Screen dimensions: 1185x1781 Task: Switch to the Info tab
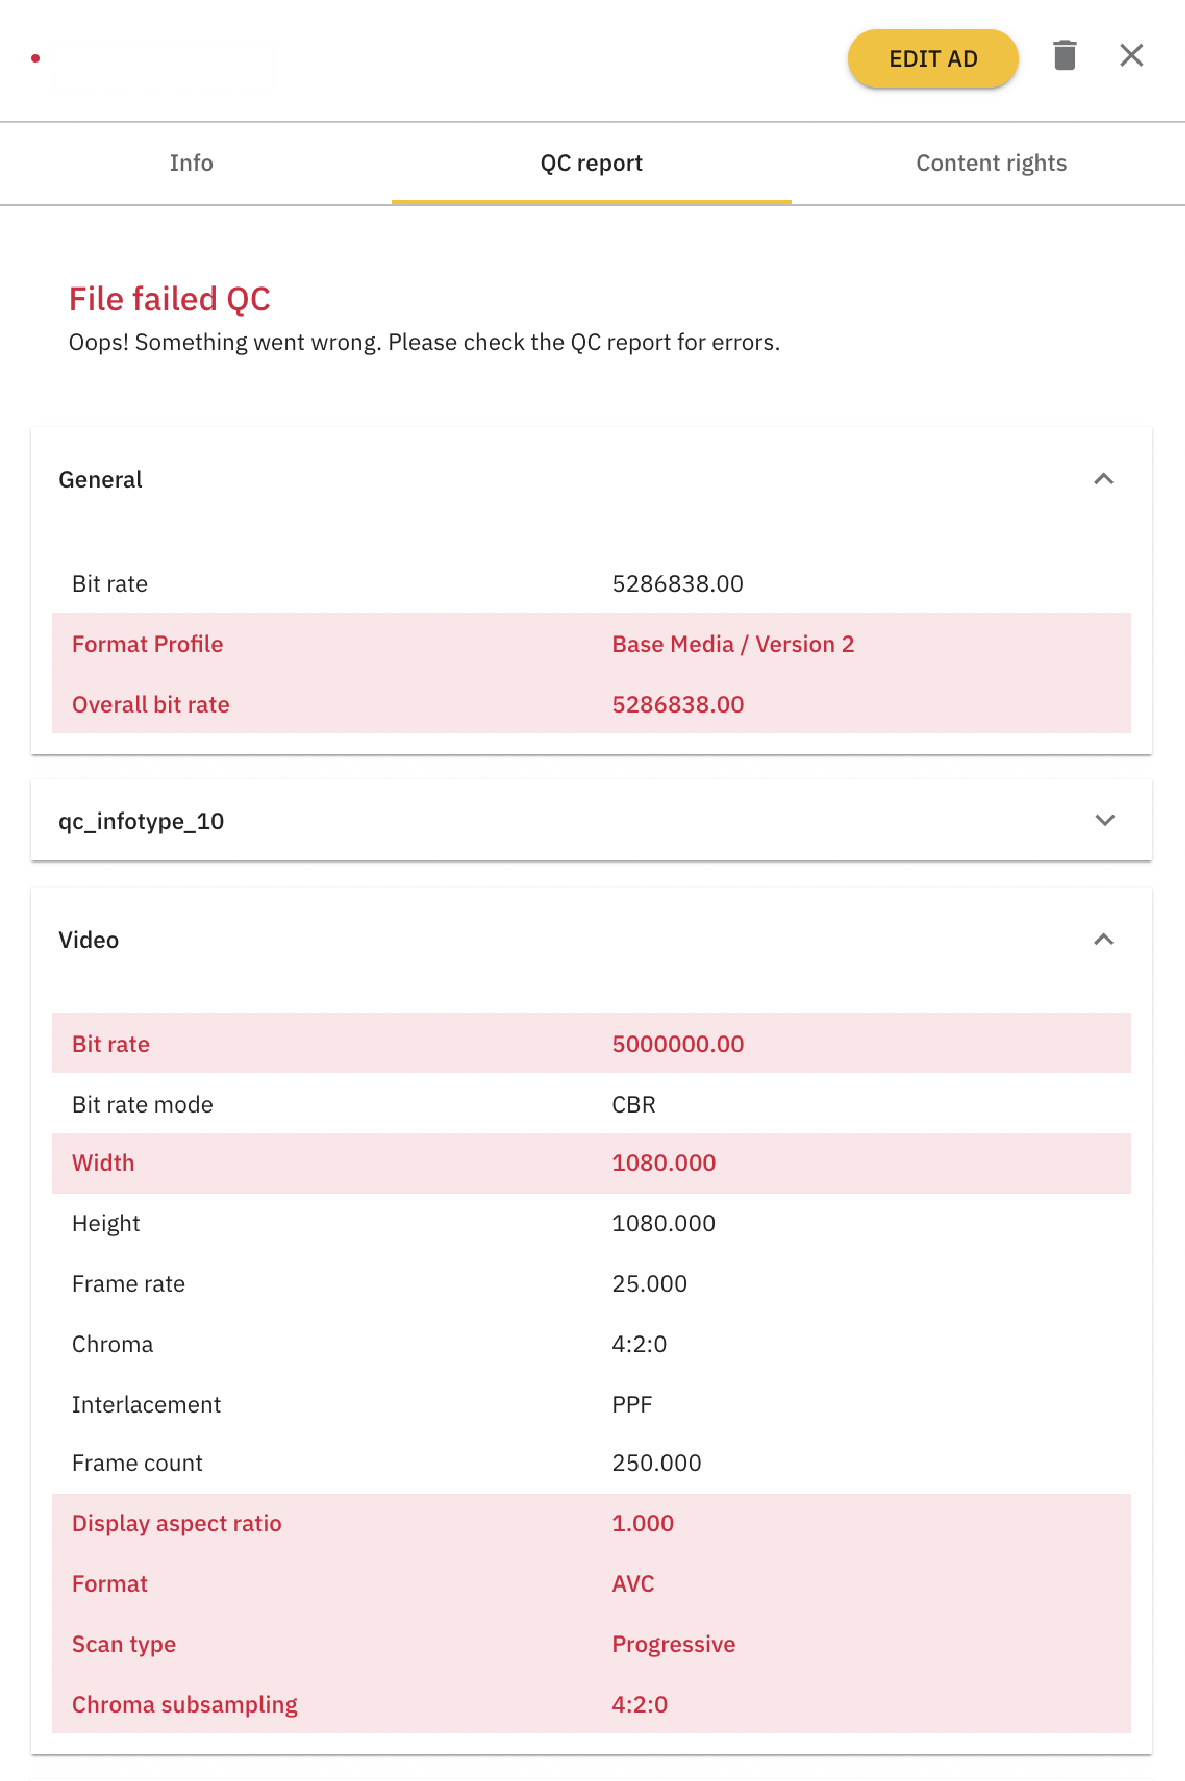[x=191, y=163]
